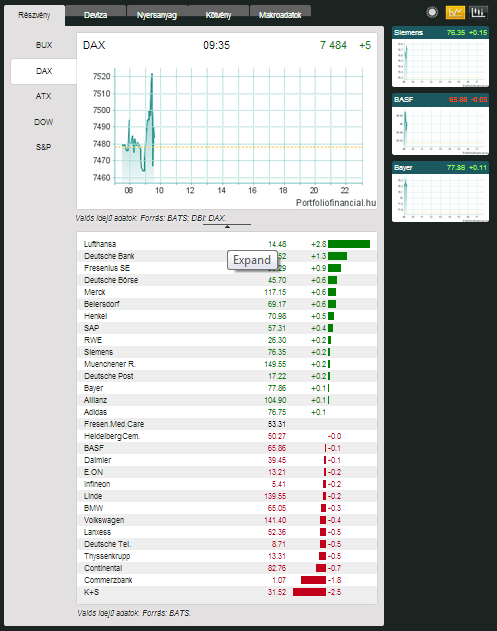Image resolution: width=497 pixels, height=631 pixels.
Task: Click the Lufthansa +2.8 green change bar
Action: pyautogui.click(x=349, y=244)
